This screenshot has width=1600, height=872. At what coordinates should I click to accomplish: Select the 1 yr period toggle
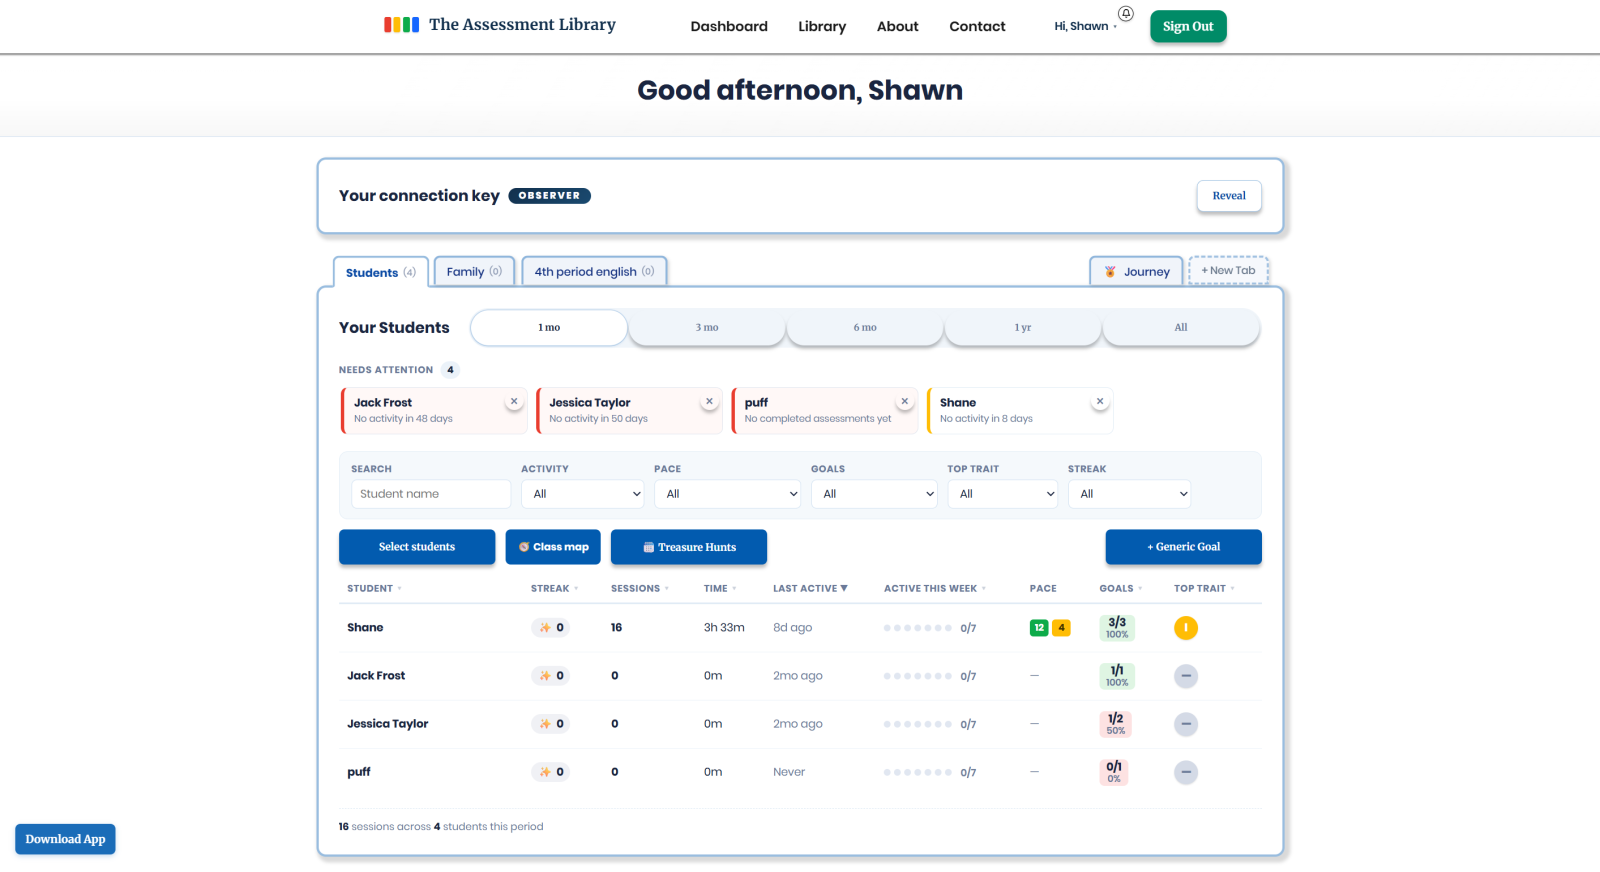(x=1023, y=328)
